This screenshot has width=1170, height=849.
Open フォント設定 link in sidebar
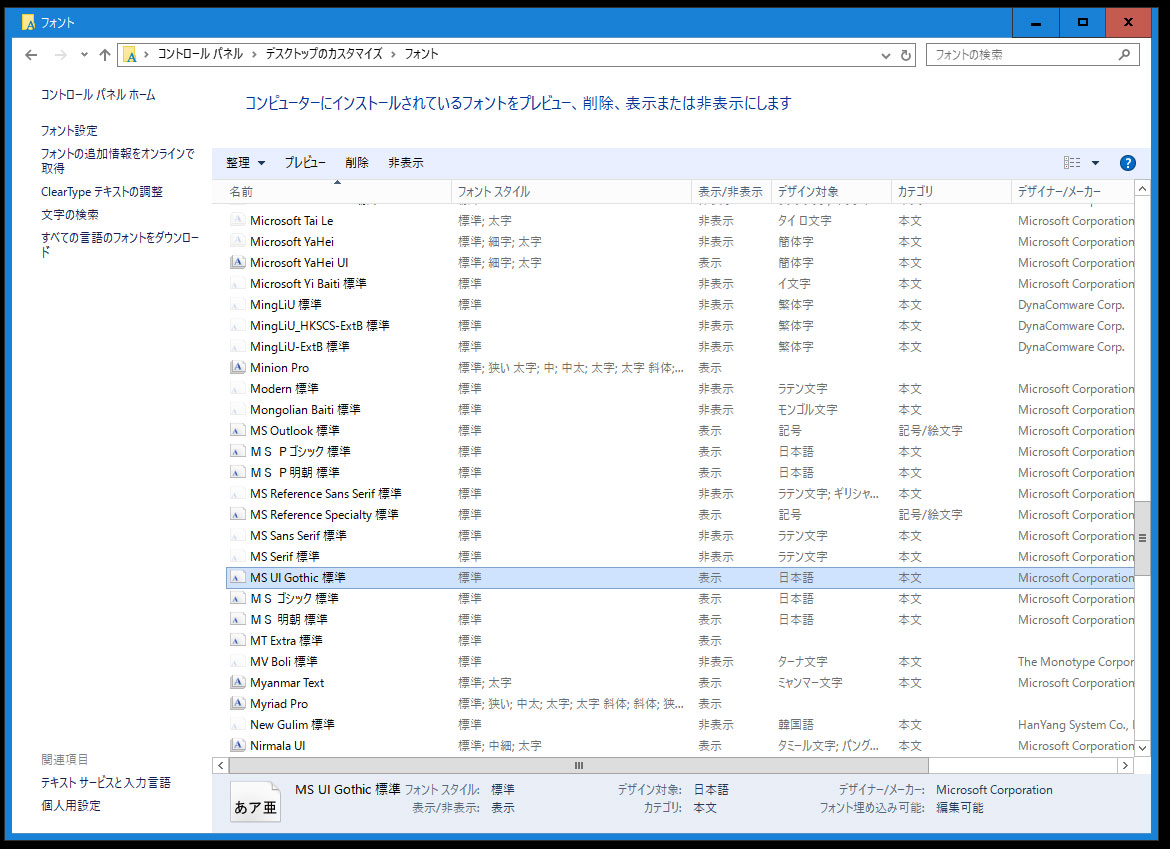click(x=69, y=131)
